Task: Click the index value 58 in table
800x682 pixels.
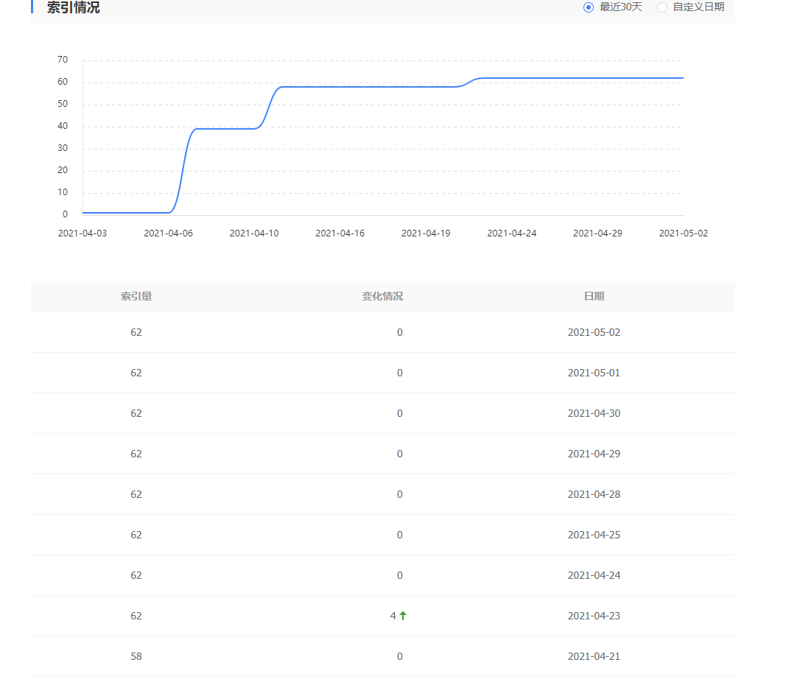Action: pyautogui.click(x=136, y=656)
